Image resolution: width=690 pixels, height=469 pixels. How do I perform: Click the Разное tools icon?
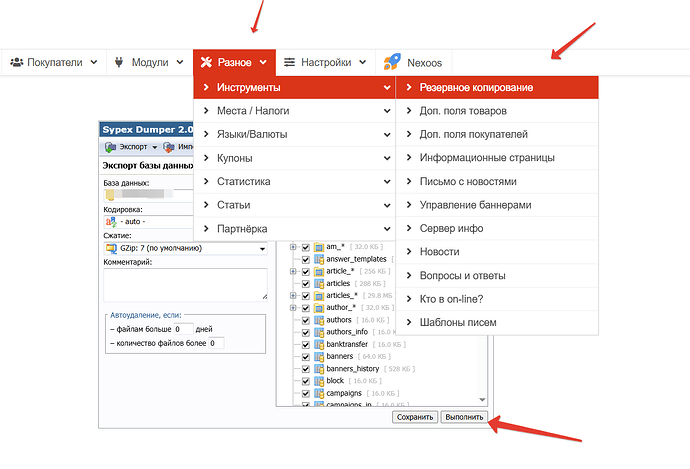206,62
